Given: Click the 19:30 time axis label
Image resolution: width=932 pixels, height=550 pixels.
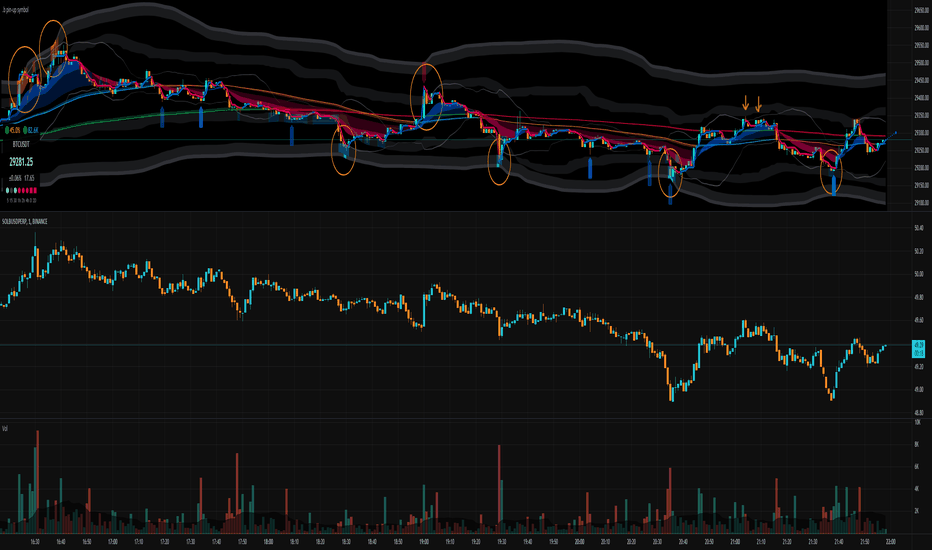Looking at the screenshot, I should click(502, 542).
